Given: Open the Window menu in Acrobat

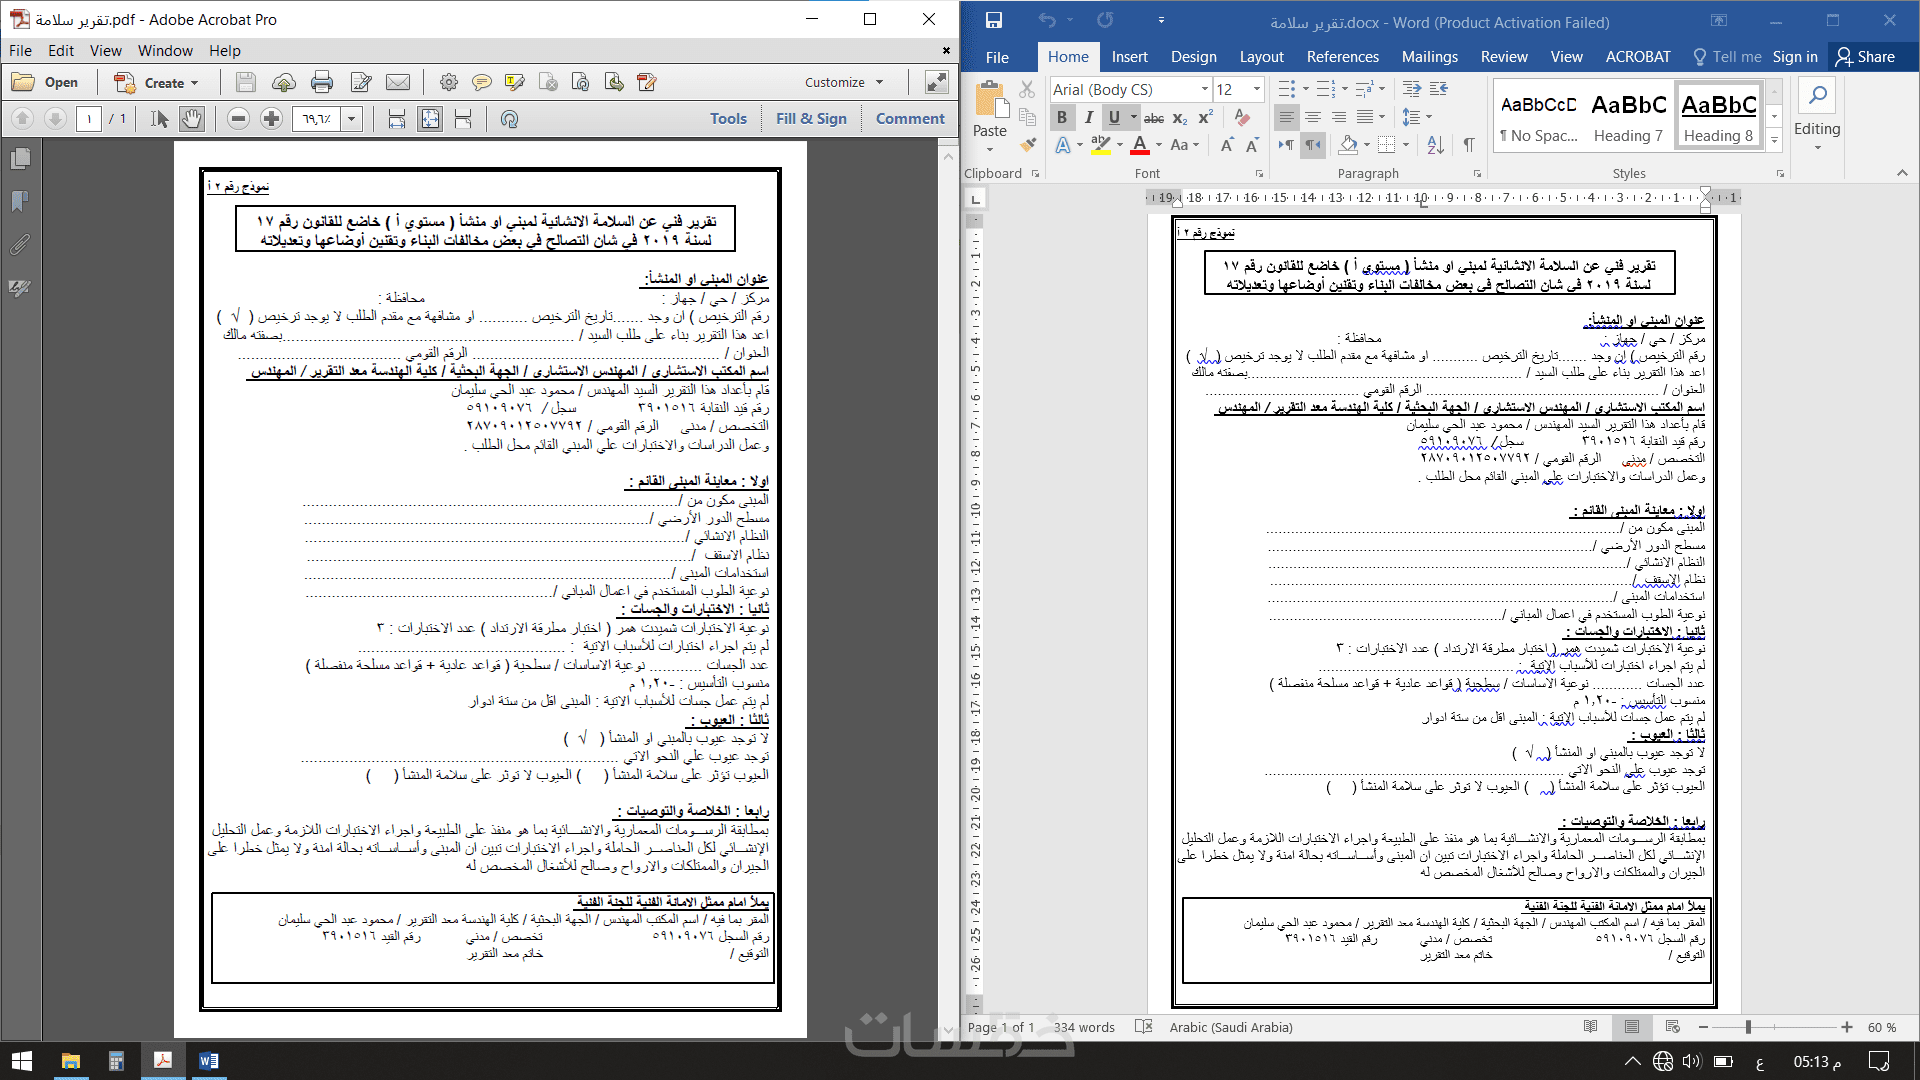Looking at the screenshot, I should click(165, 50).
